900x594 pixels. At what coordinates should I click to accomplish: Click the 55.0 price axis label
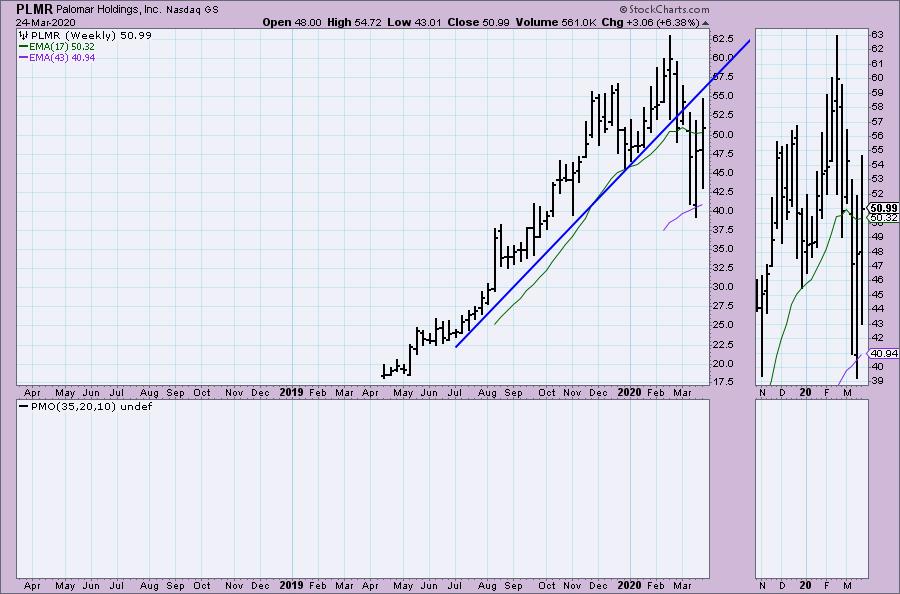[x=723, y=95]
